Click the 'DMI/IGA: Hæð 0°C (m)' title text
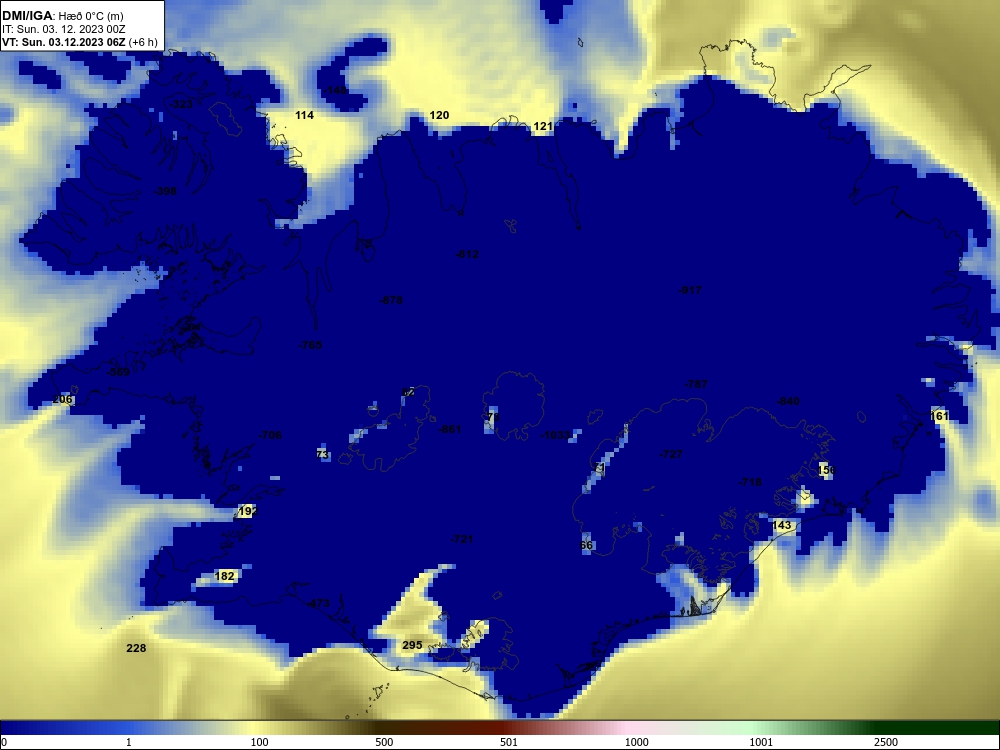Screen dimensions: 1000x750 (x=62, y=16)
